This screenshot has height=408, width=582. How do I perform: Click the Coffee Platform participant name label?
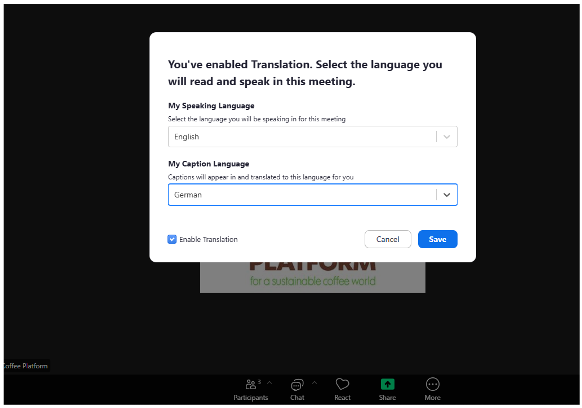pyautogui.click(x=25, y=366)
